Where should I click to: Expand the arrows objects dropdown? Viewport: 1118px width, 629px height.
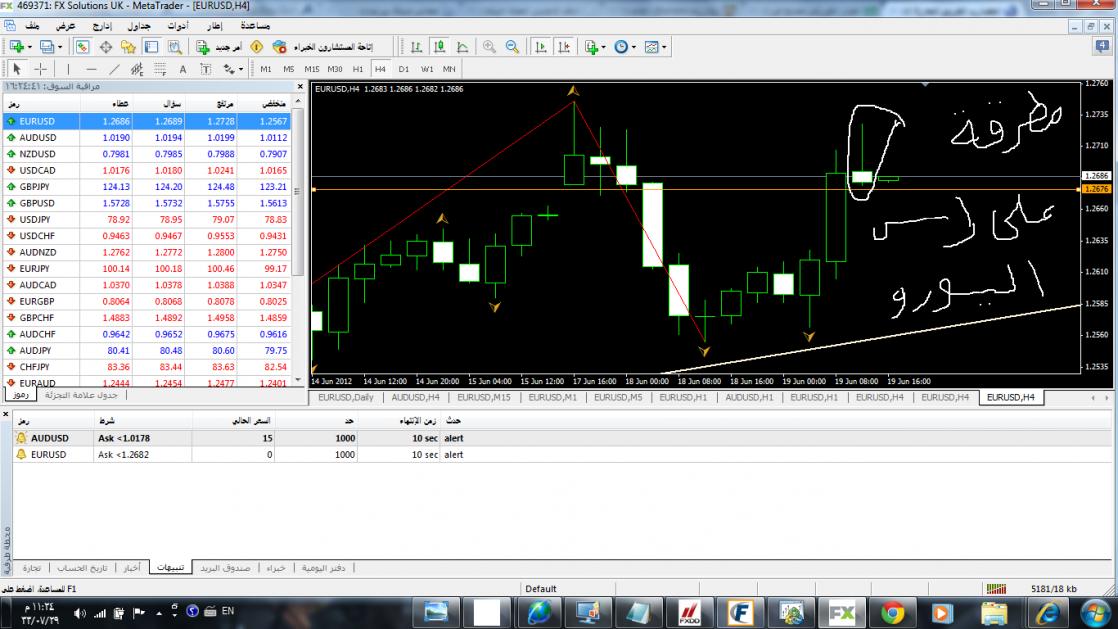241,69
